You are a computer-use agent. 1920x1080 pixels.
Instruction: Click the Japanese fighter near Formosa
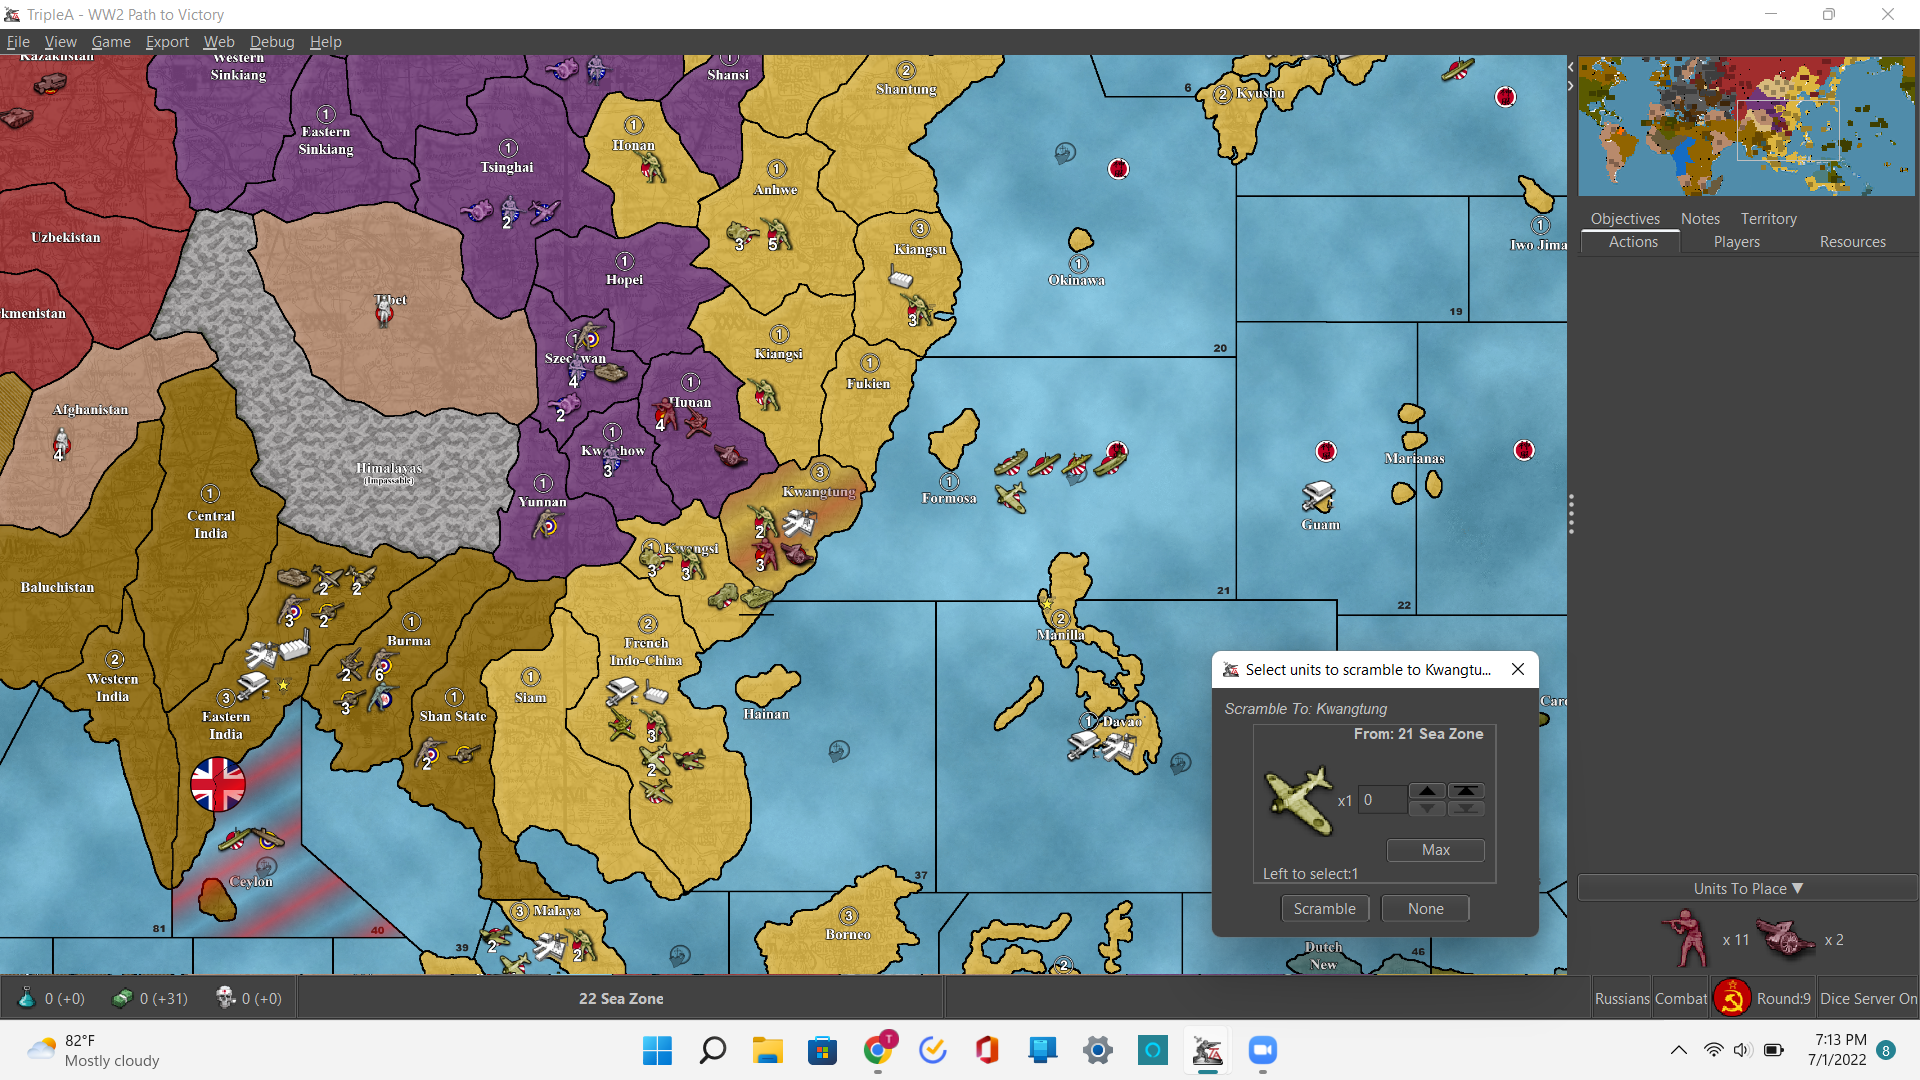(x=1011, y=496)
